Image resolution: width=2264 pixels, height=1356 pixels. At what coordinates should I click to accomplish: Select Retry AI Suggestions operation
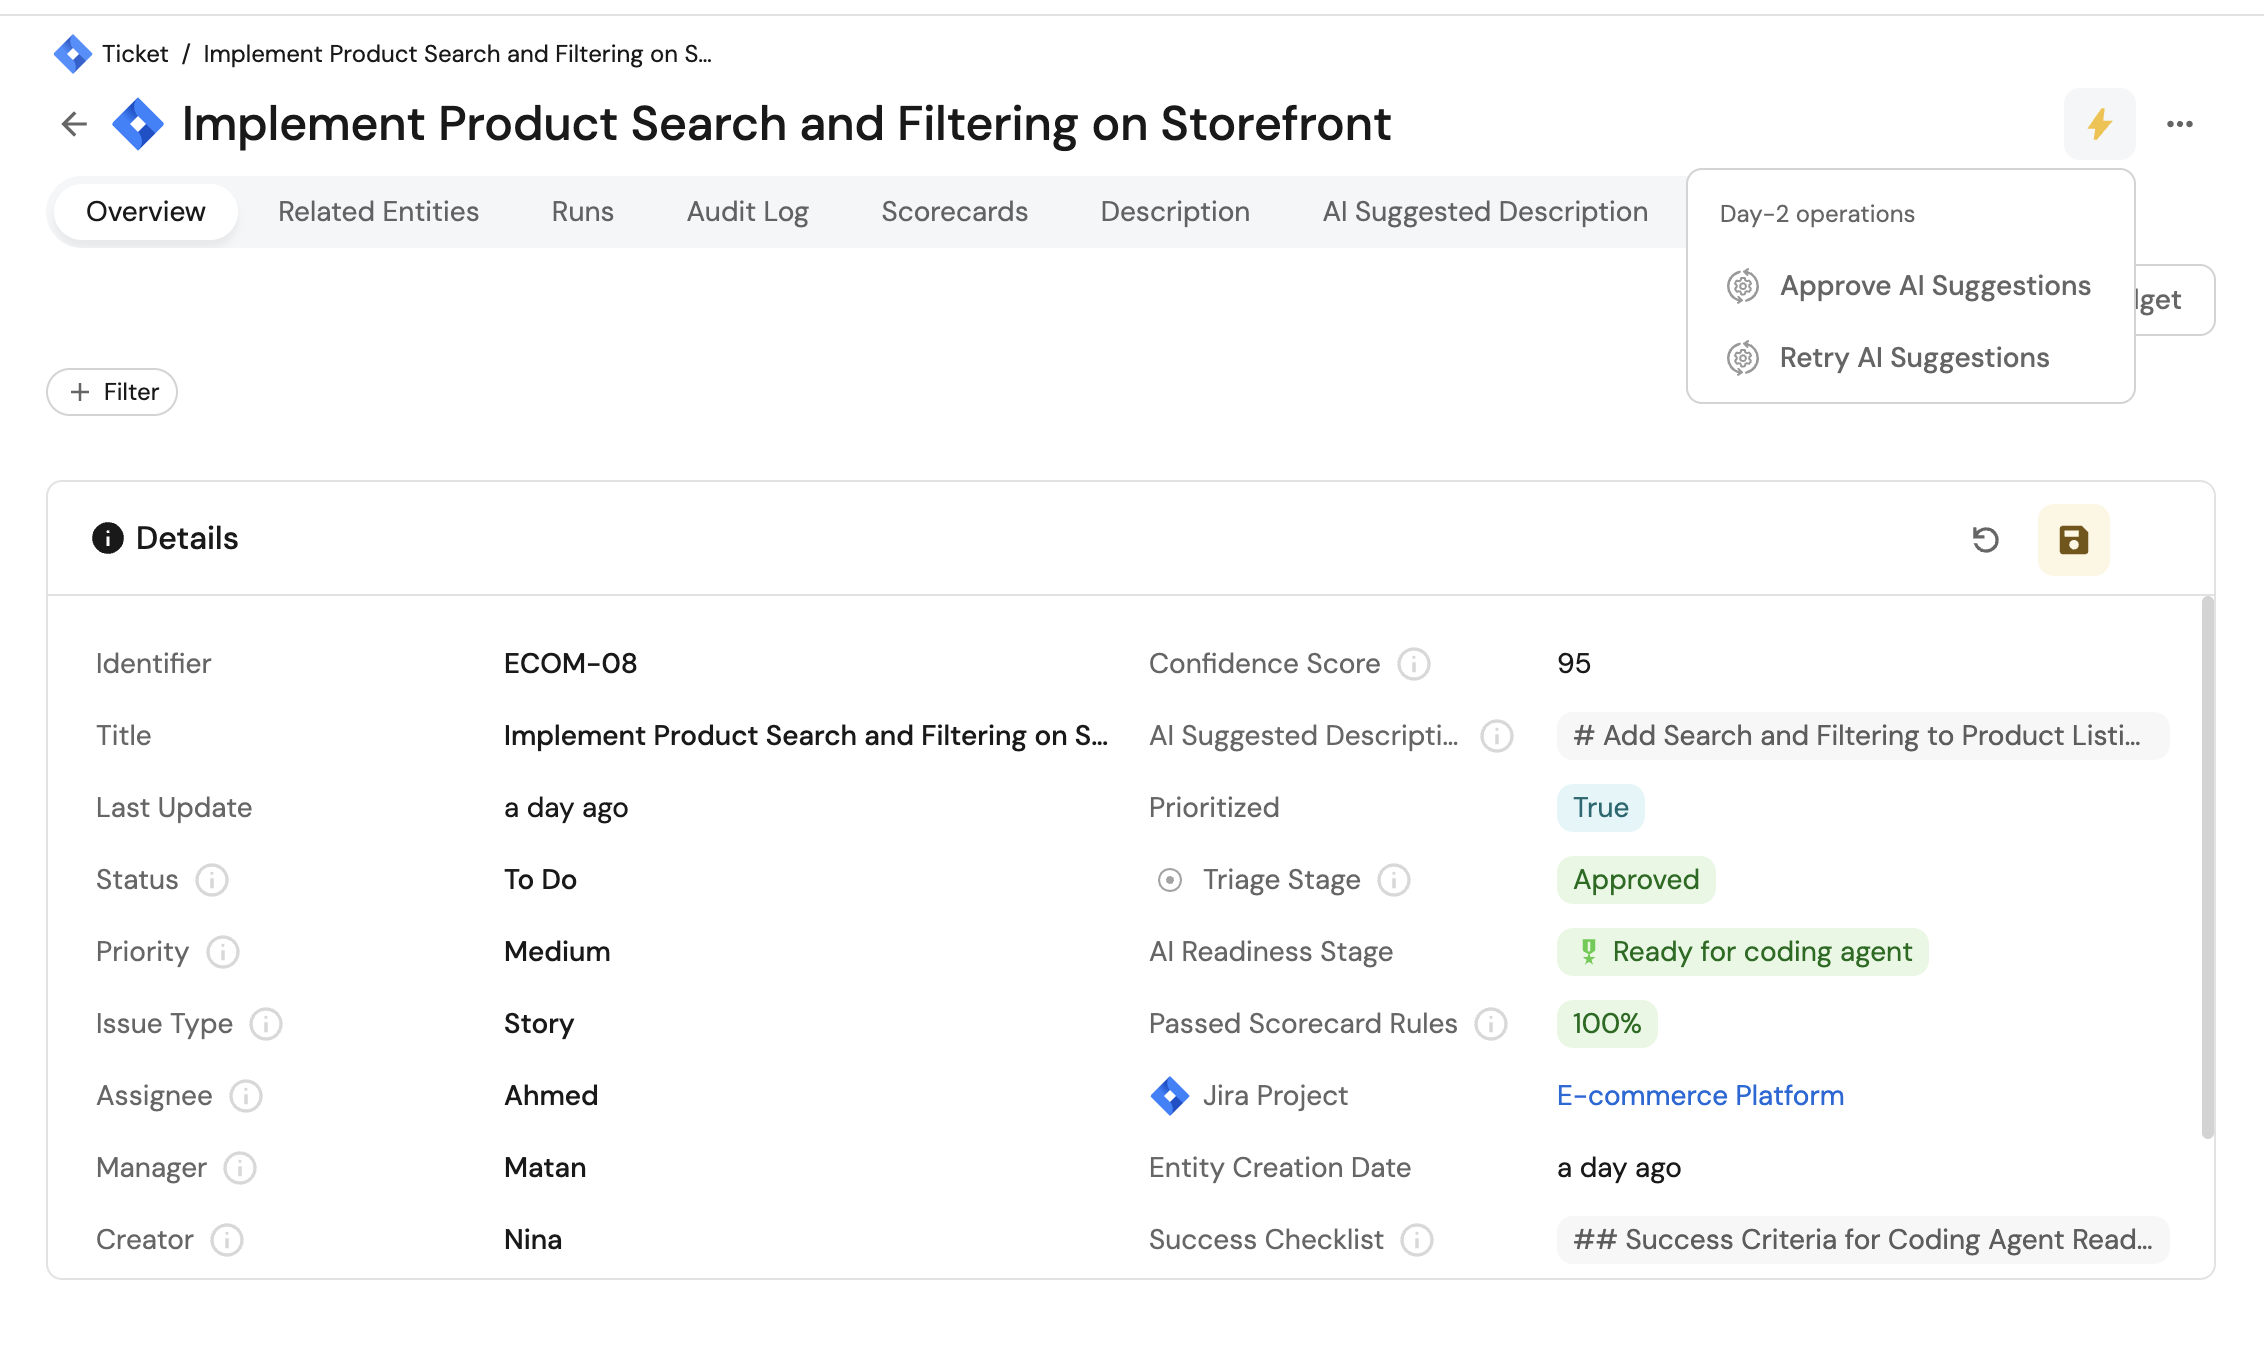(x=1913, y=358)
